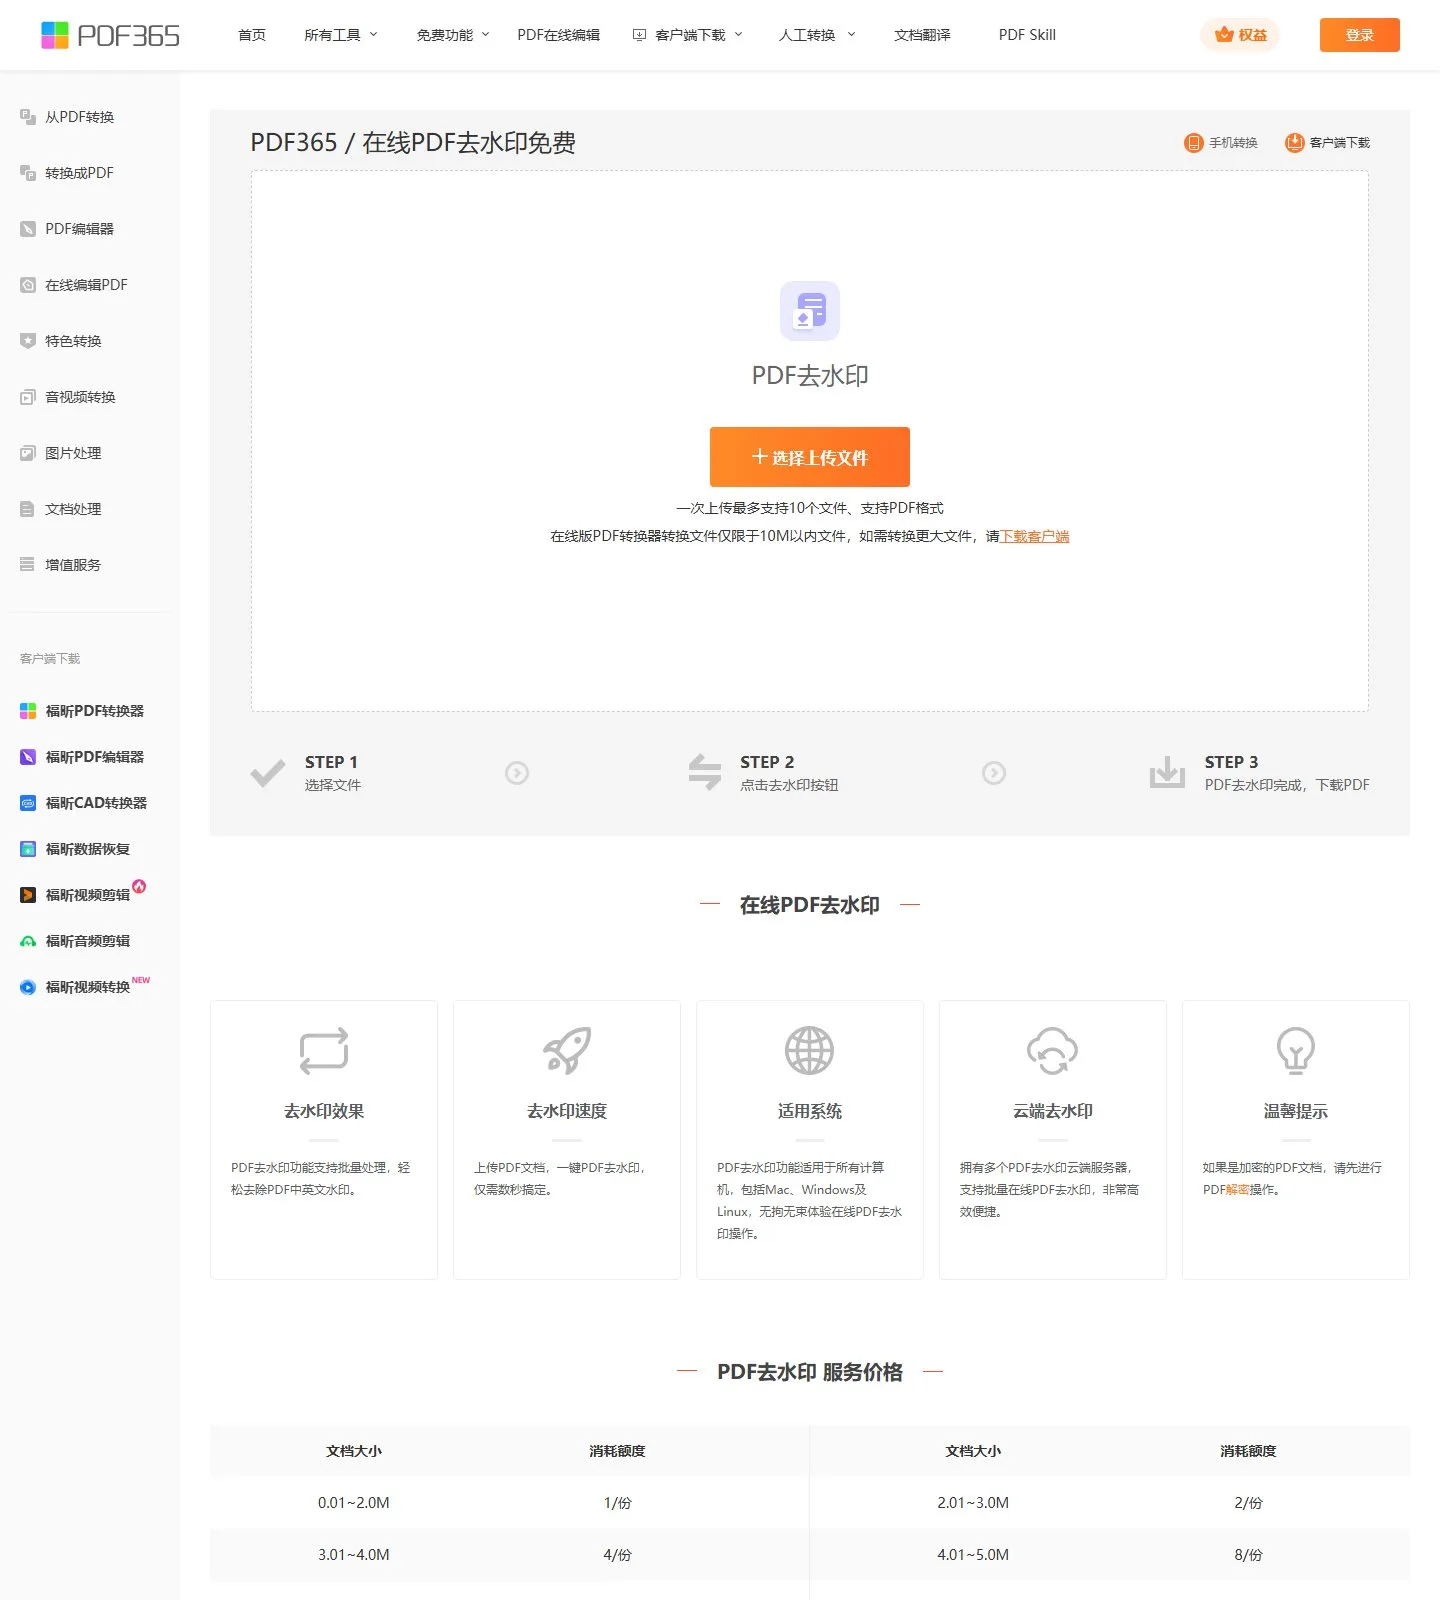
Task: Click the 福昕PDF转换器 app icon
Action: click(x=28, y=711)
